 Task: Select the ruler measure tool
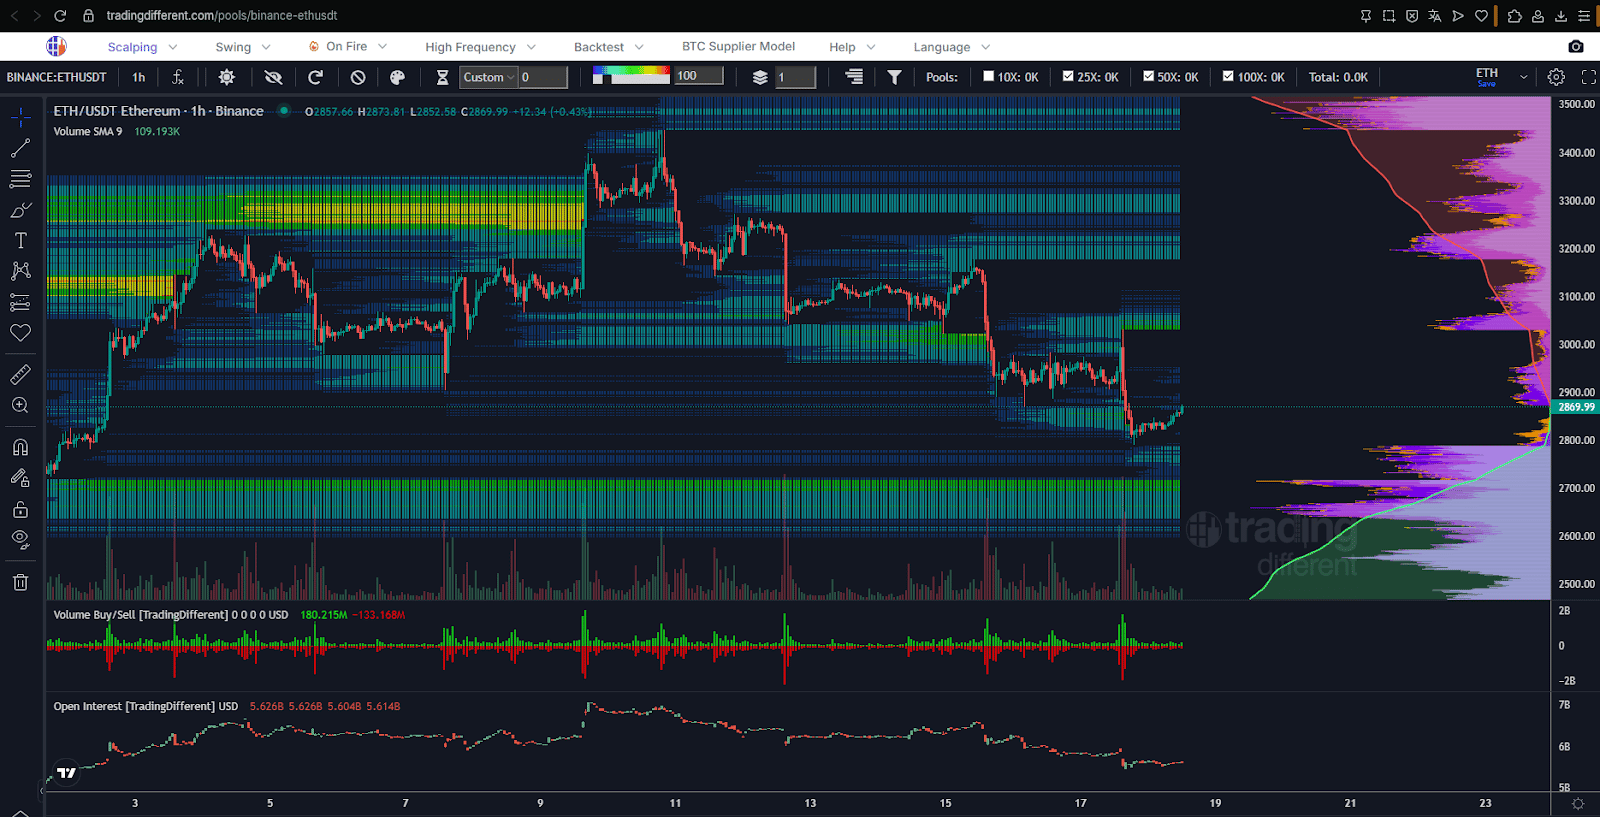pos(20,375)
